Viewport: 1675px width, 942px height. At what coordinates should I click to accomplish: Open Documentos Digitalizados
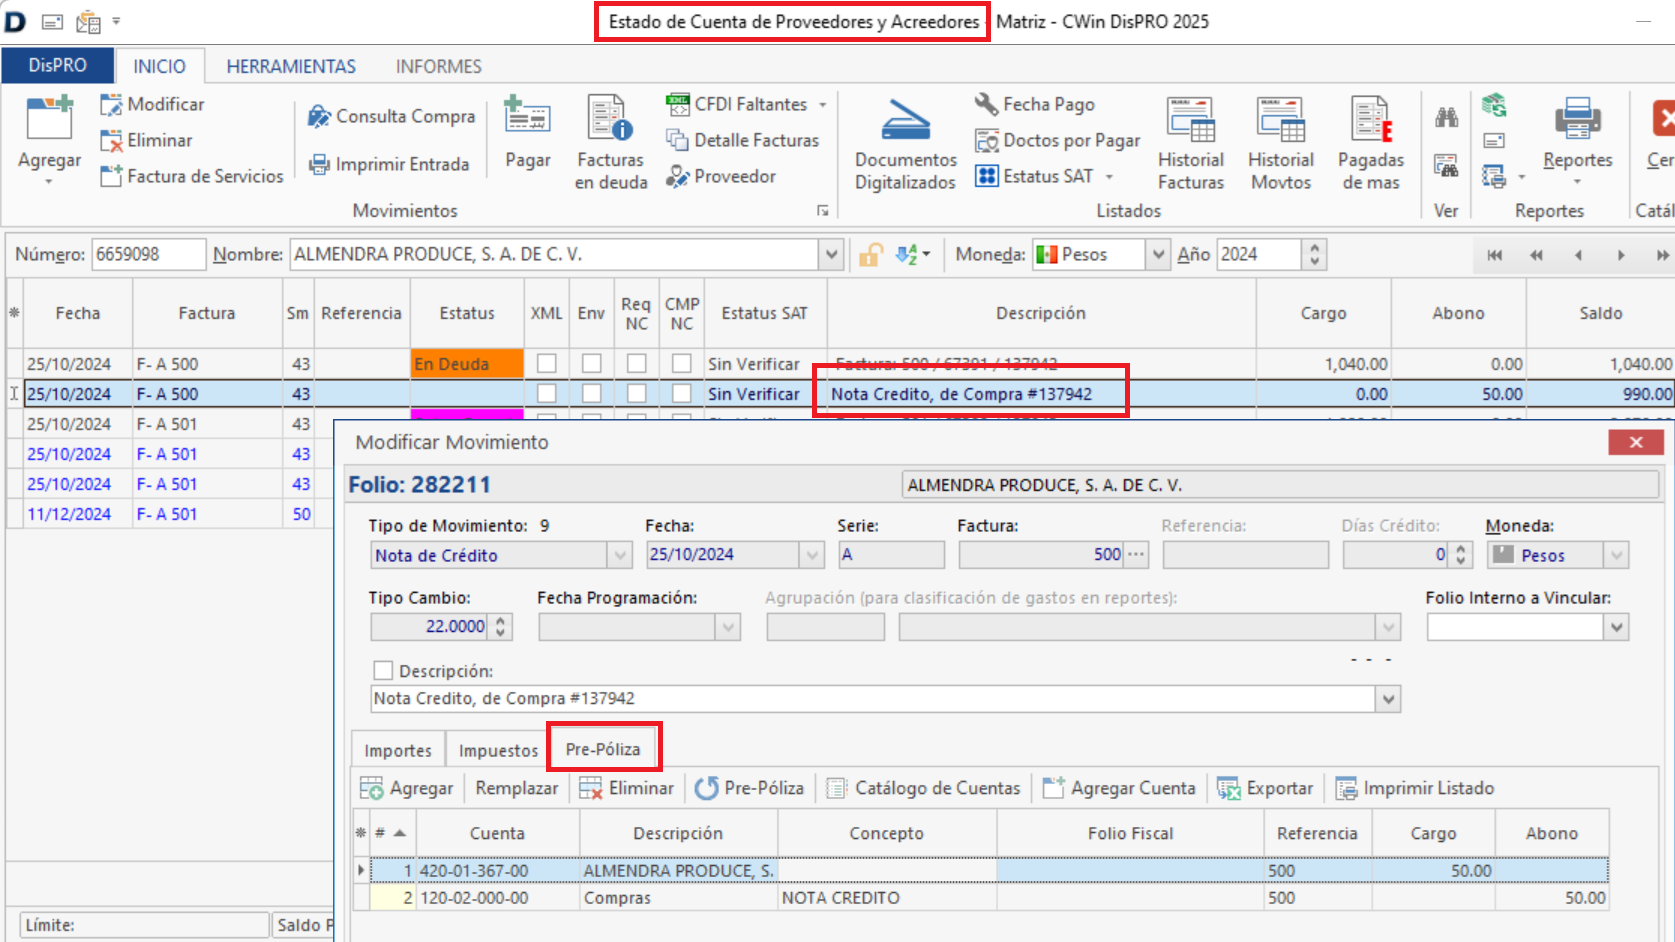[905, 142]
